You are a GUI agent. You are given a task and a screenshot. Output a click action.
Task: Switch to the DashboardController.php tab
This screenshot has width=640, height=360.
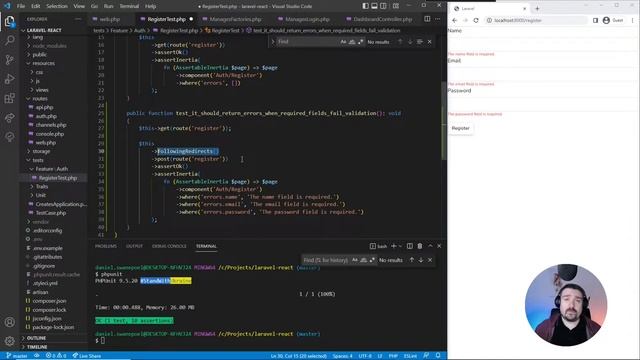pyautogui.click(x=382, y=19)
